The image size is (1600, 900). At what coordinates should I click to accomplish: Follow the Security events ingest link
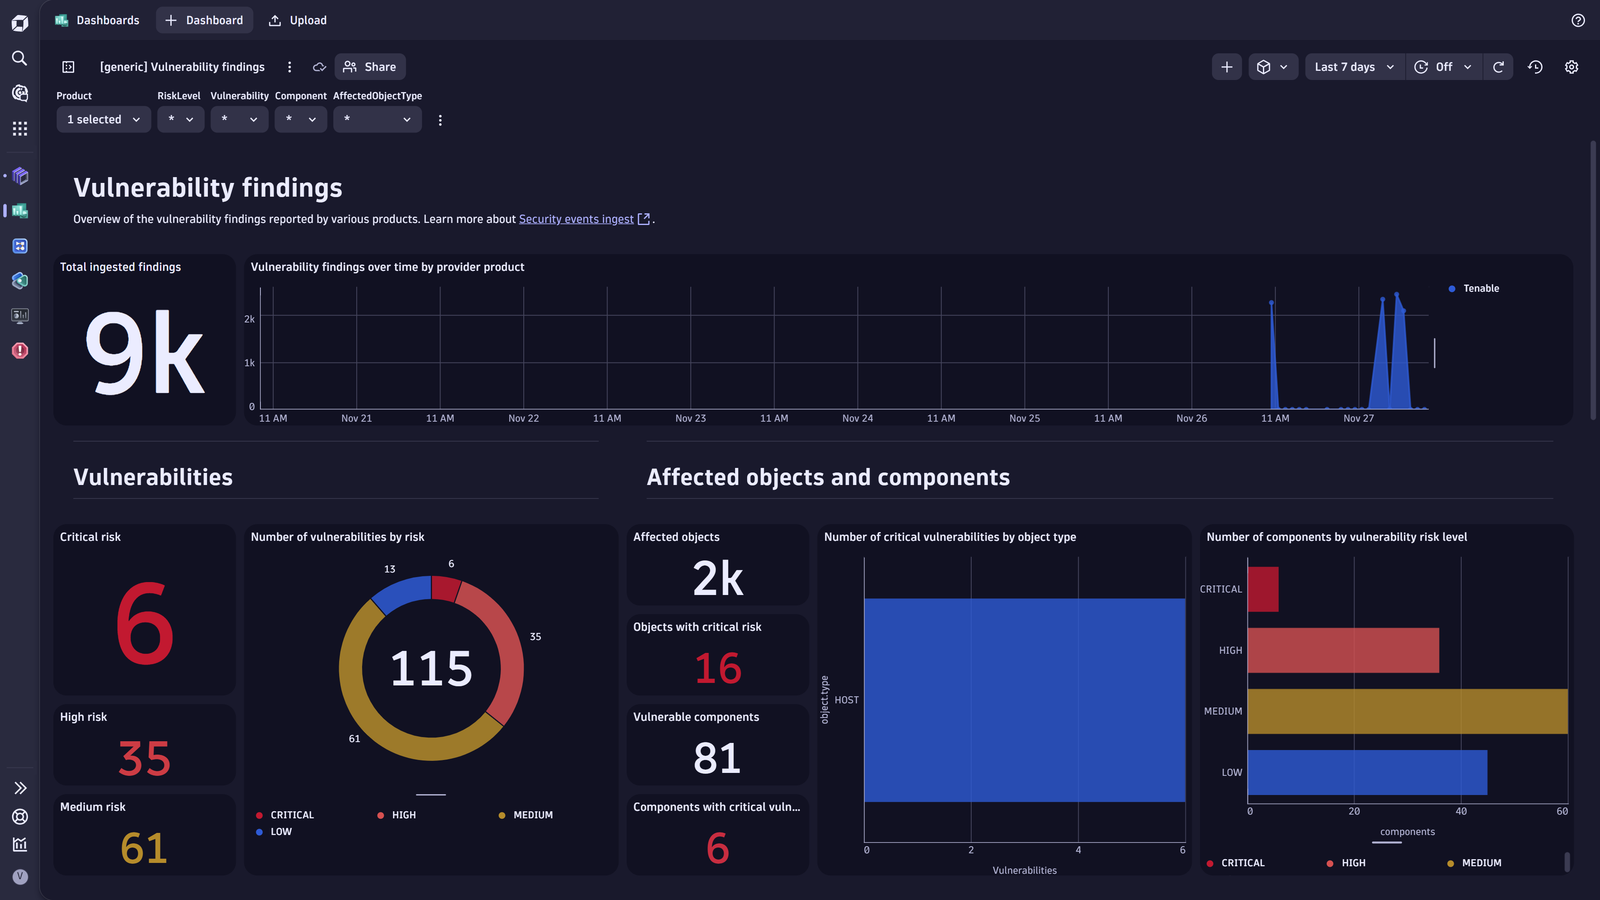pyautogui.click(x=576, y=219)
